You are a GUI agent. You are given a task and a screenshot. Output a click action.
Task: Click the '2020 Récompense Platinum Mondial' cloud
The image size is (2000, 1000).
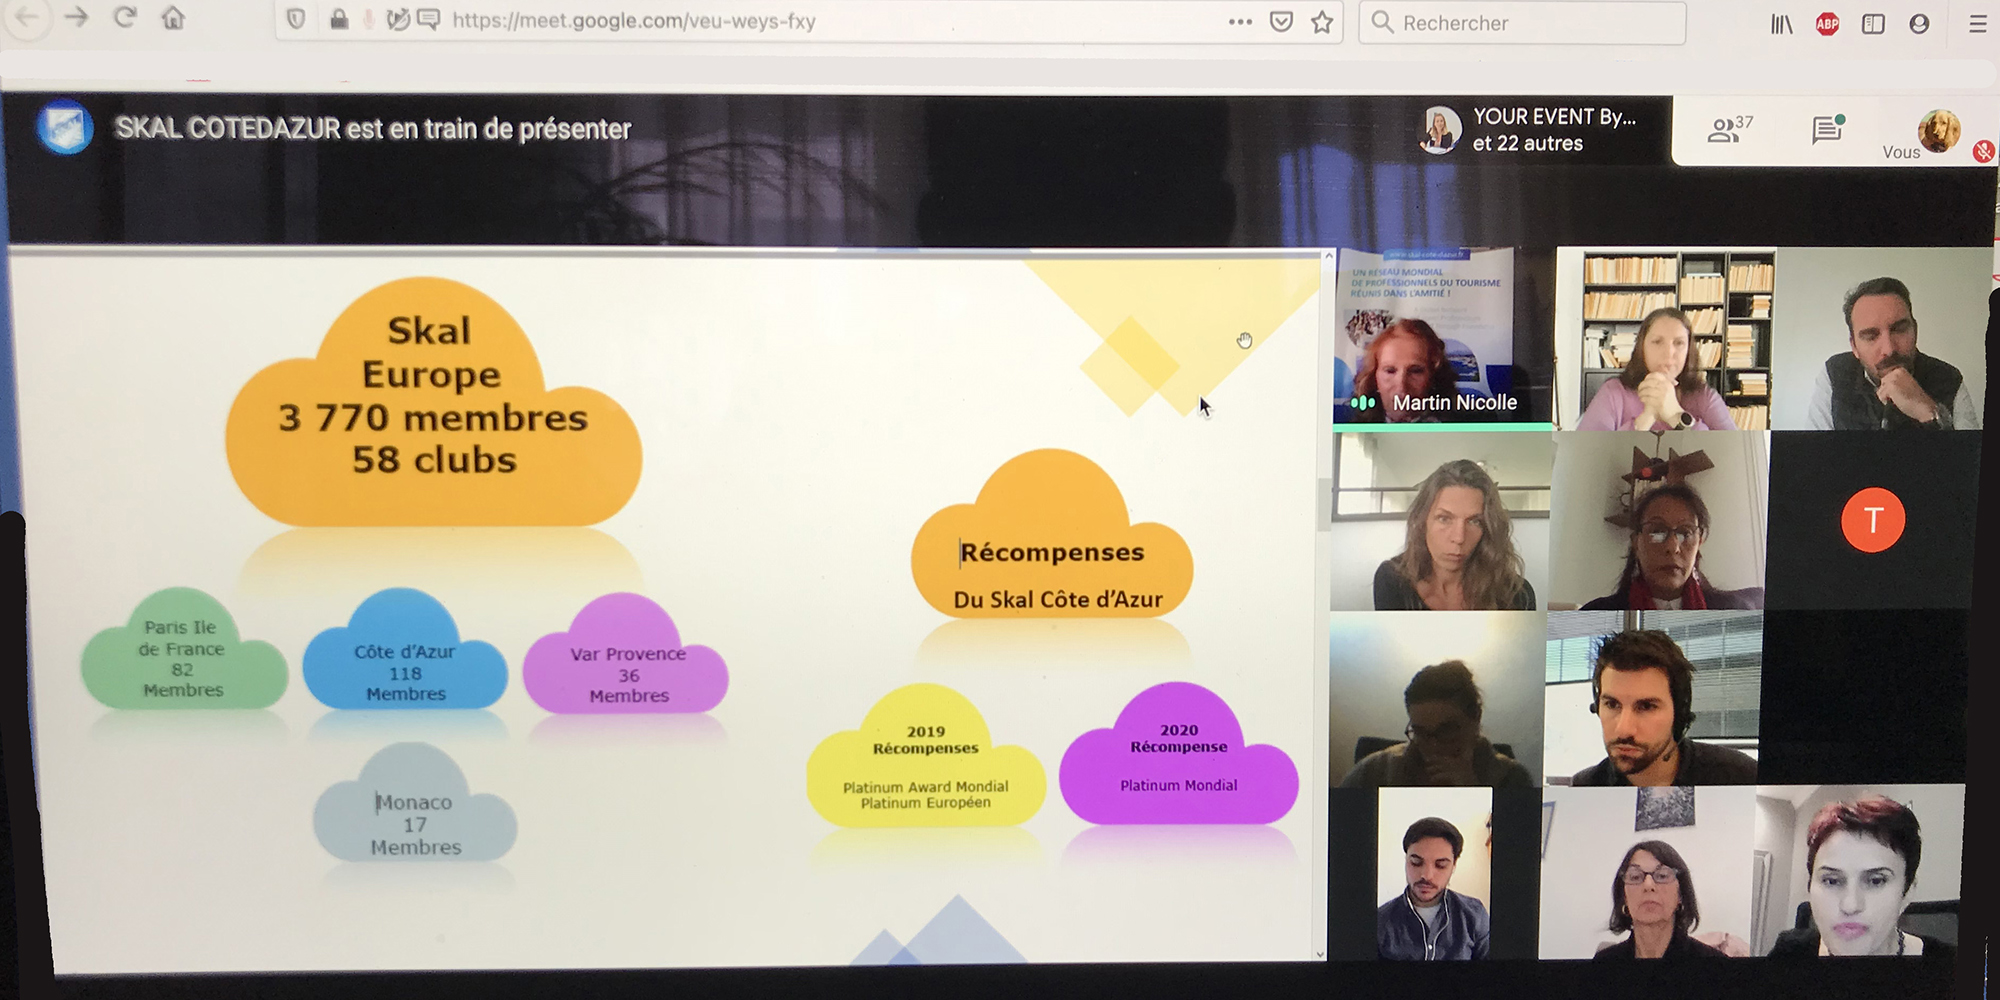coord(1179,755)
